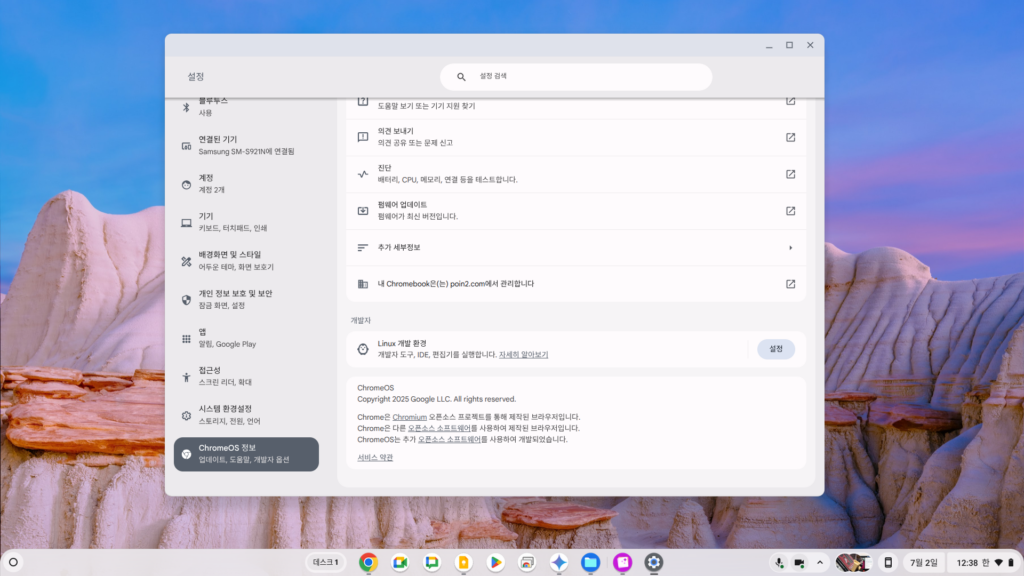The image size is (1024, 576).
Task: Expand the tray with the up chevron
Action: [x=820, y=562]
